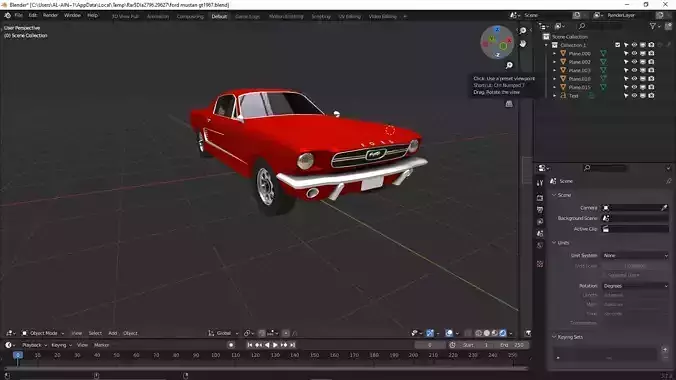
Task: Switch to Scripting workspace tab
Action: 321,16
